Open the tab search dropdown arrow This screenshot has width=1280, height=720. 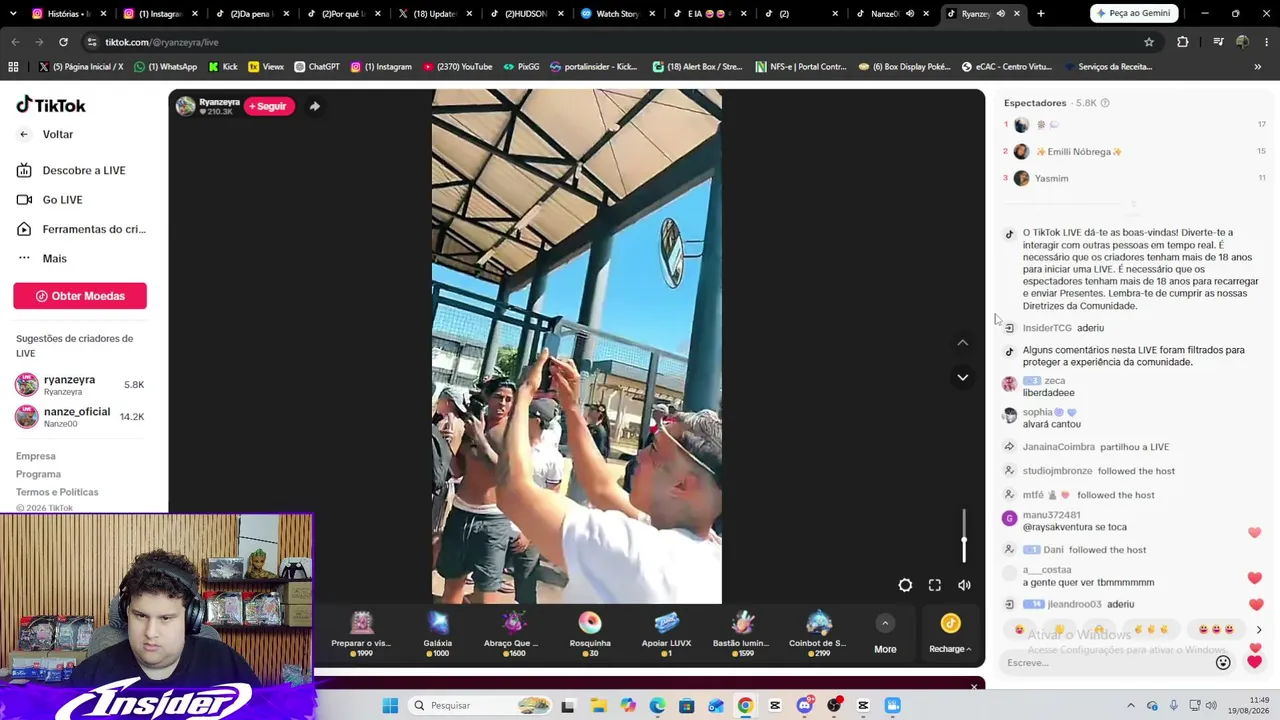click(x=12, y=14)
